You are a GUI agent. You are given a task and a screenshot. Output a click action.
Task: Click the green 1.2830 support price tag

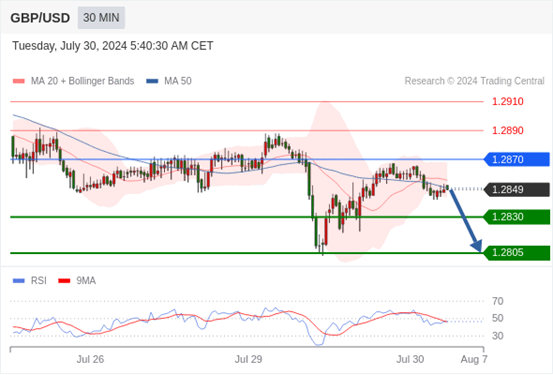pyautogui.click(x=516, y=217)
